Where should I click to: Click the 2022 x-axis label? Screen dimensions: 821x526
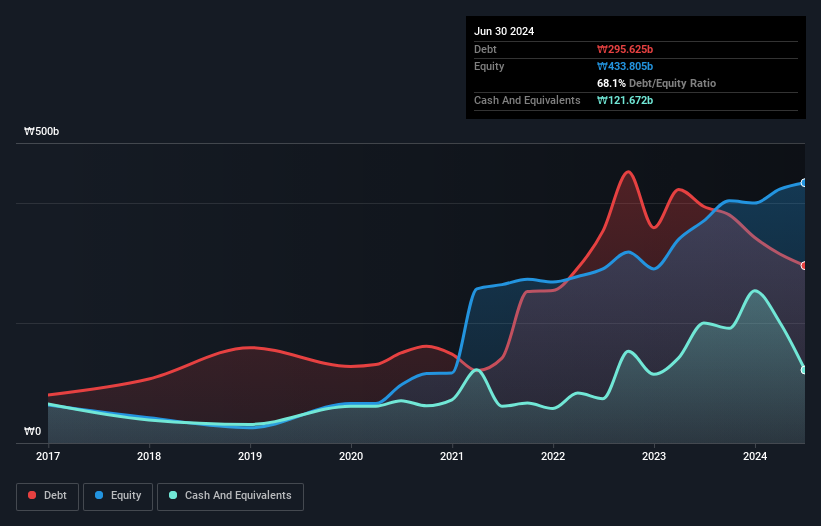pyautogui.click(x=553, y=456)
